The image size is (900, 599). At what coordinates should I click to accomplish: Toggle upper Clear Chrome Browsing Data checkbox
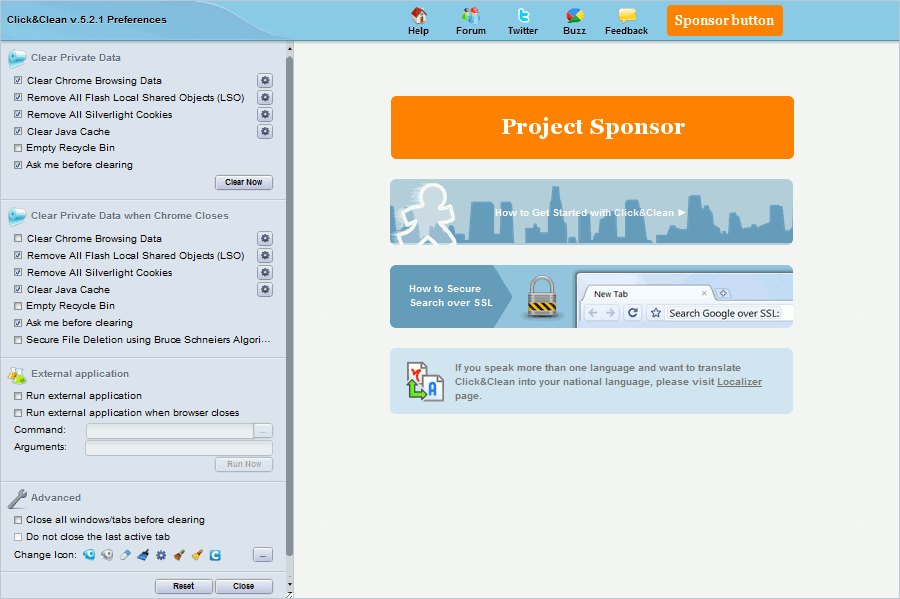coord(18,80)
